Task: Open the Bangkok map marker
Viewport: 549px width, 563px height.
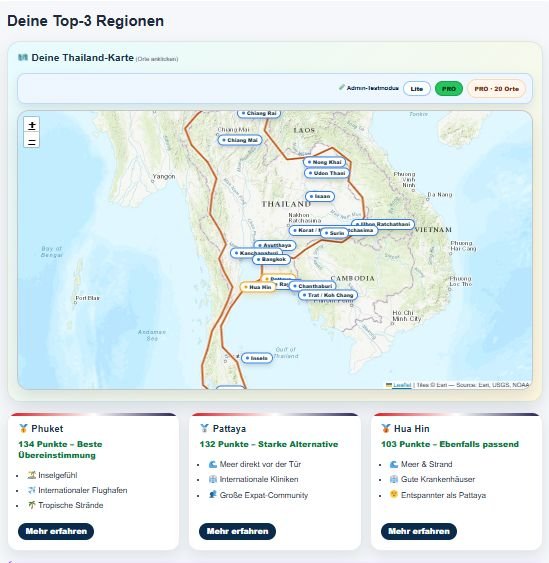Action: coord(271,259)
